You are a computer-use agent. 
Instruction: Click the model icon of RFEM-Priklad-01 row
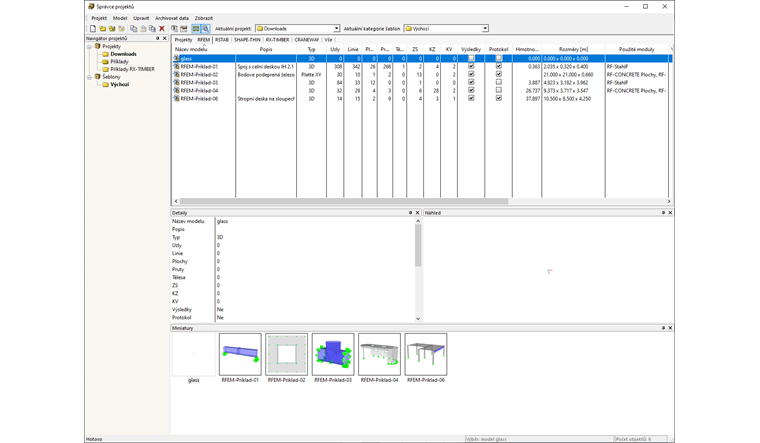click(176, 66)
